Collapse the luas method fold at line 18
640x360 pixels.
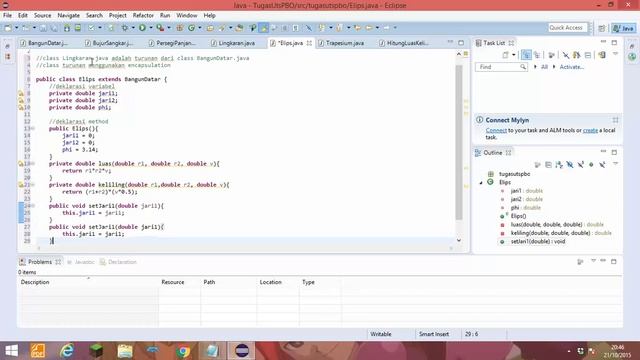click(x=33, y=164)
